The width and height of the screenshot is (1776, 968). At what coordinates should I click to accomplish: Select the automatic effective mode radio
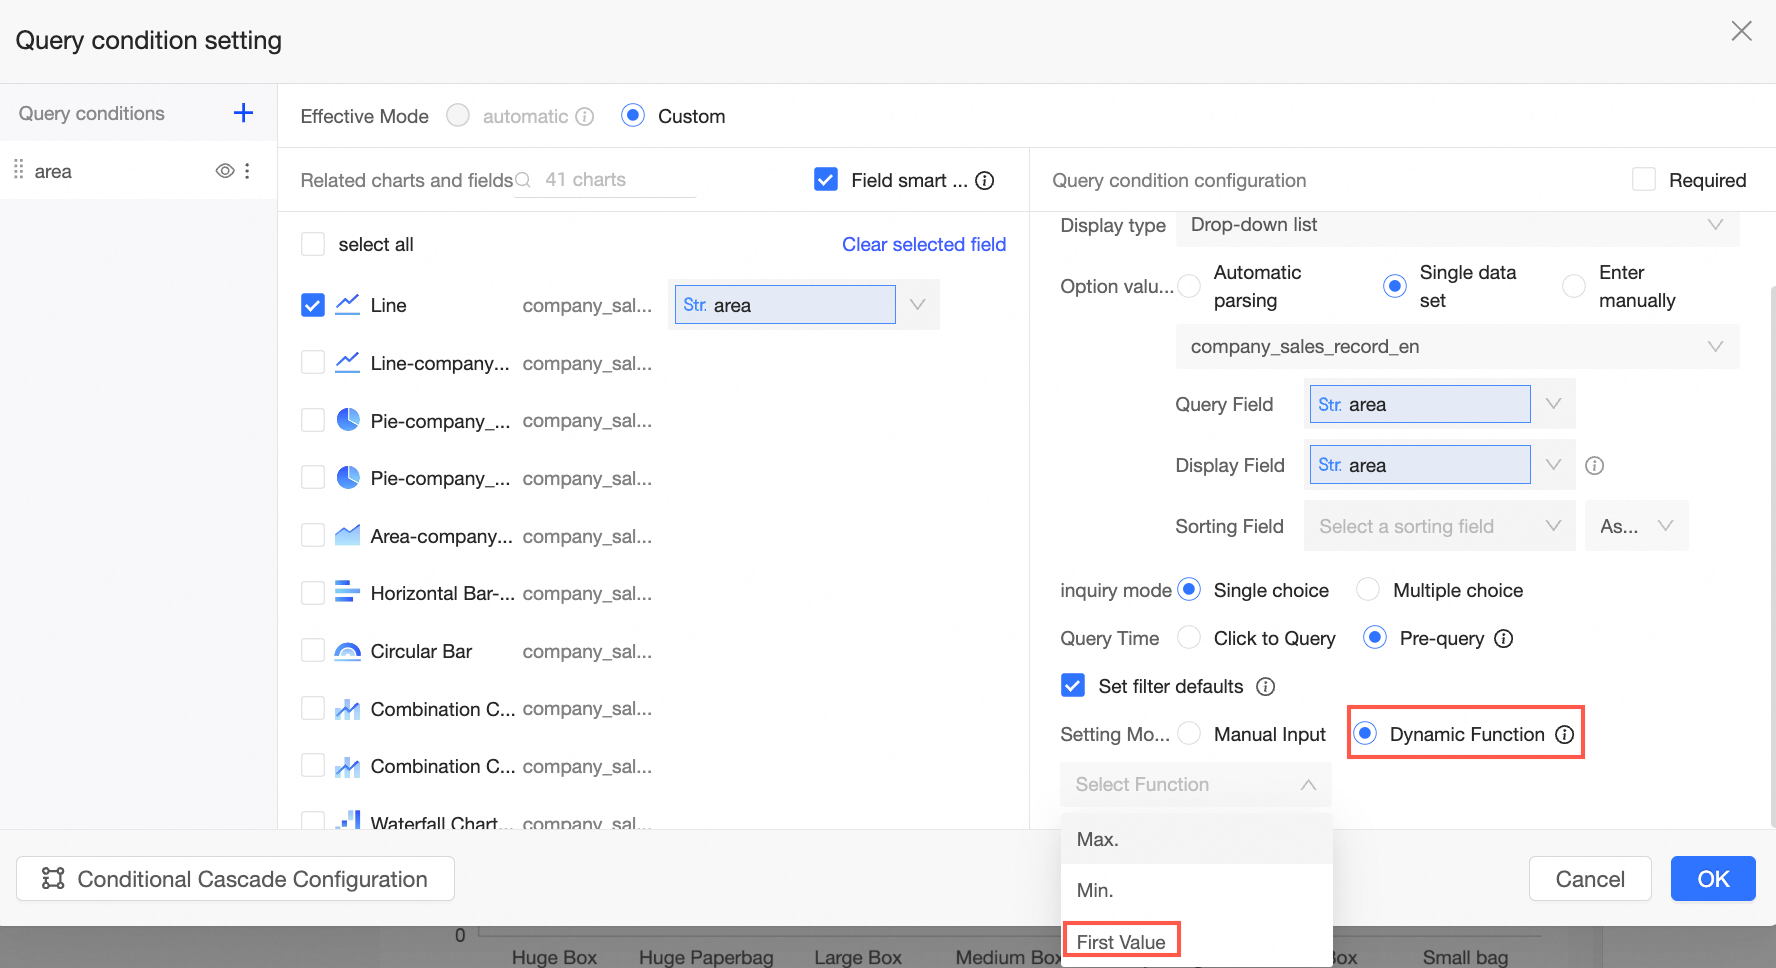[x=458, y=116]
